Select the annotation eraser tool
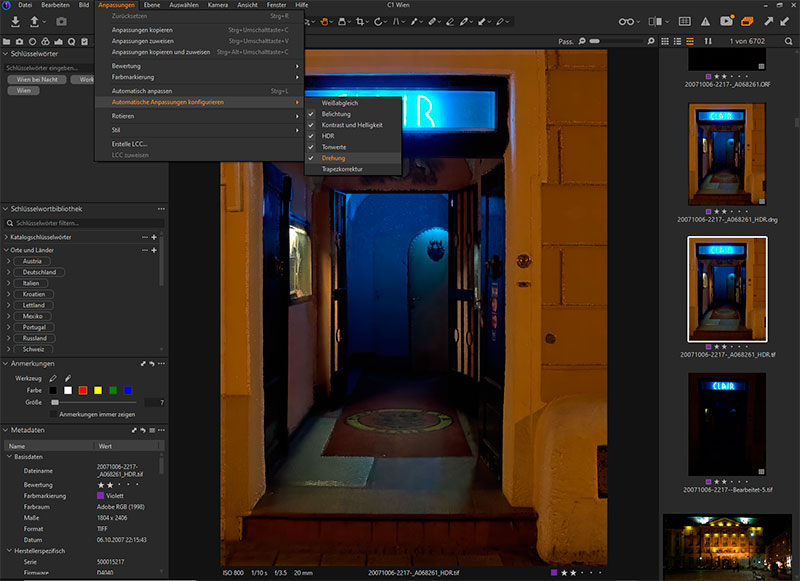800x581 pixels. click(68, 378)
